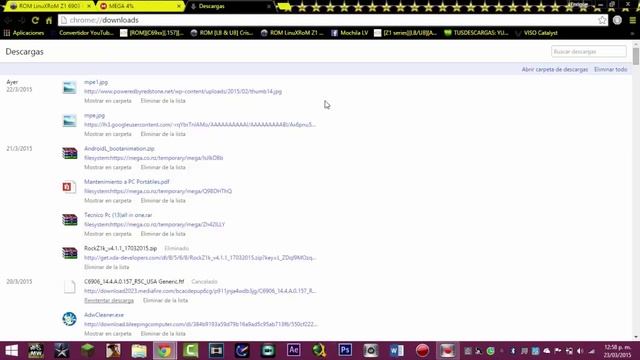The image size is (640, 360).
Task: Click the Chrome icon in the taskbar
Action: click(164, 351)
